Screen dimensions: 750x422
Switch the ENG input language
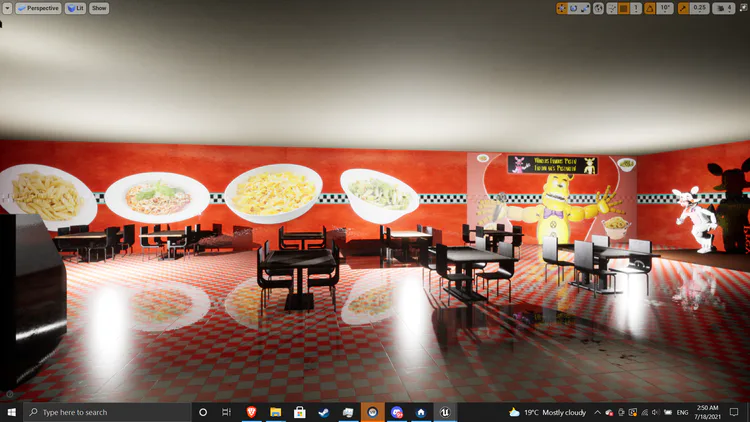point(683,412)
